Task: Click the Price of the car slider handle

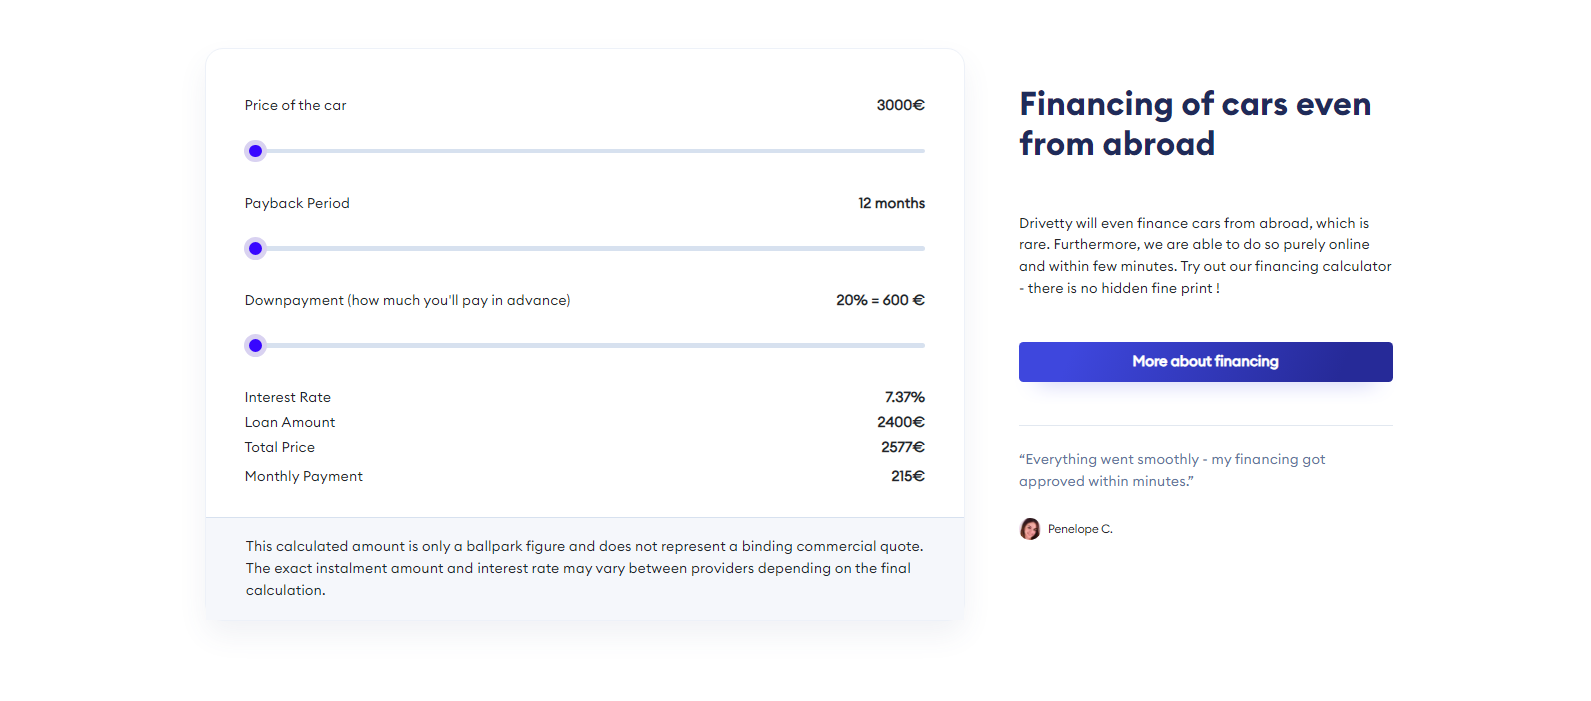Action: tap(256, 151)
